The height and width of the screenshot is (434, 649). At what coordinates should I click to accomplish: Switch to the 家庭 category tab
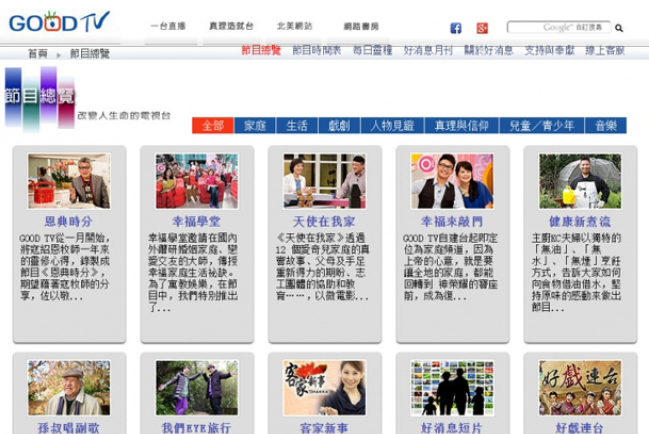pyautogui.click(x=255, y=126)
